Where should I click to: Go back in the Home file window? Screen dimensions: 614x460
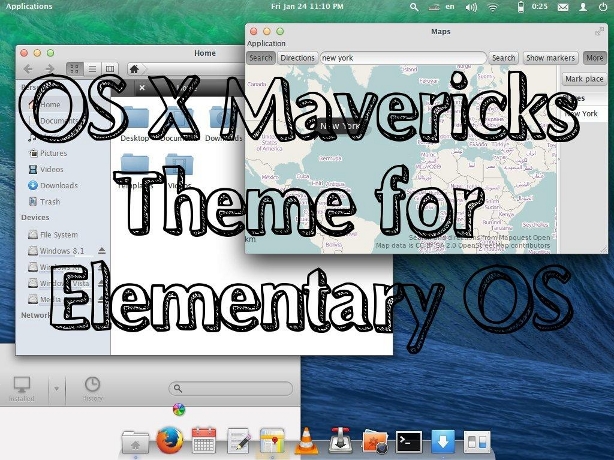point(28,69)
